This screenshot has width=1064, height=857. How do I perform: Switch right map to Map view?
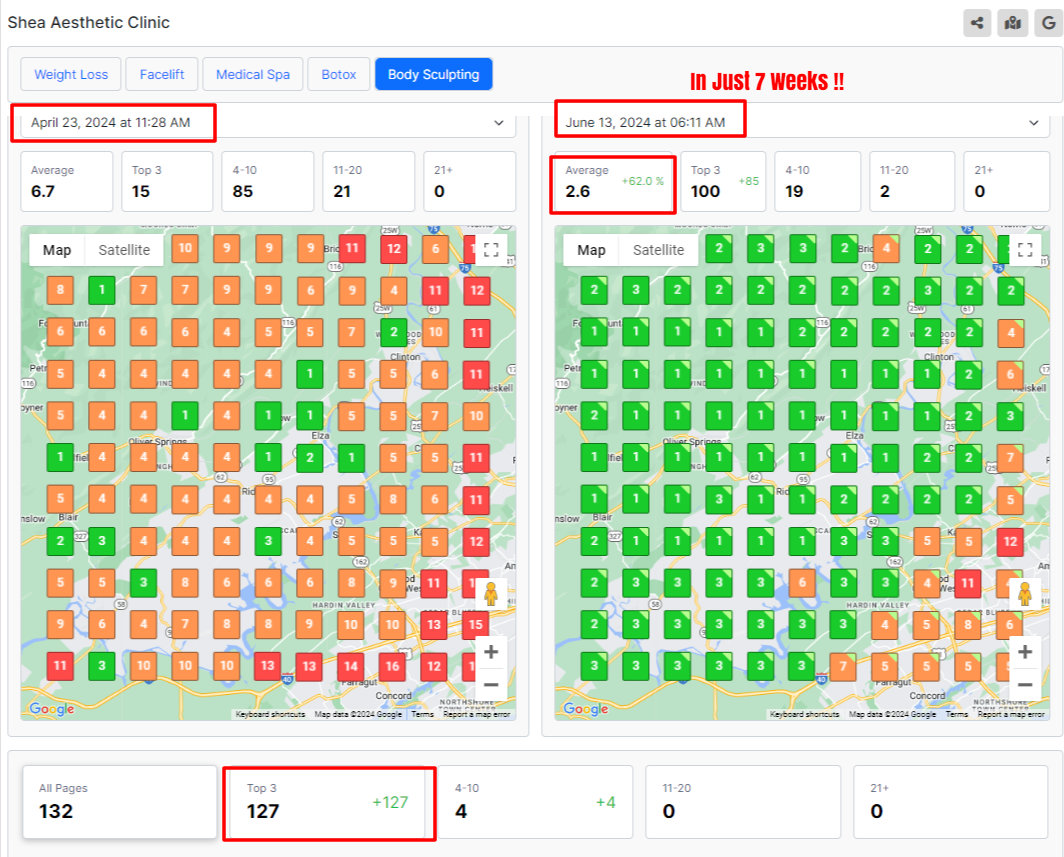[591, 250]
